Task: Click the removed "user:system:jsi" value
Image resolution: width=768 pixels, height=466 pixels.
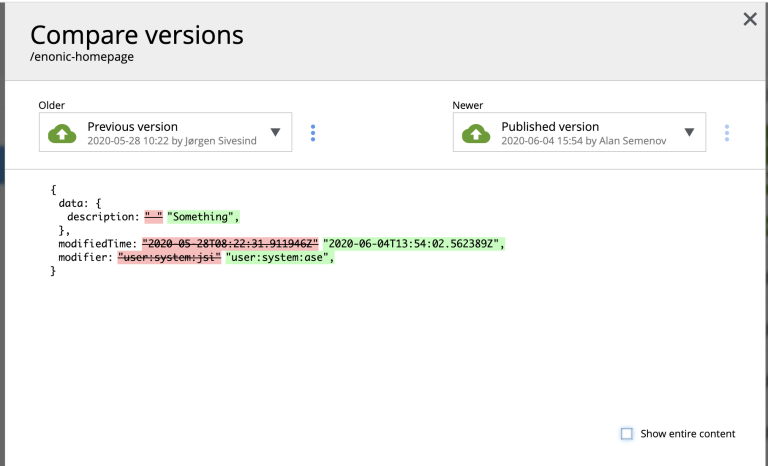Action: tap(169, 257)
